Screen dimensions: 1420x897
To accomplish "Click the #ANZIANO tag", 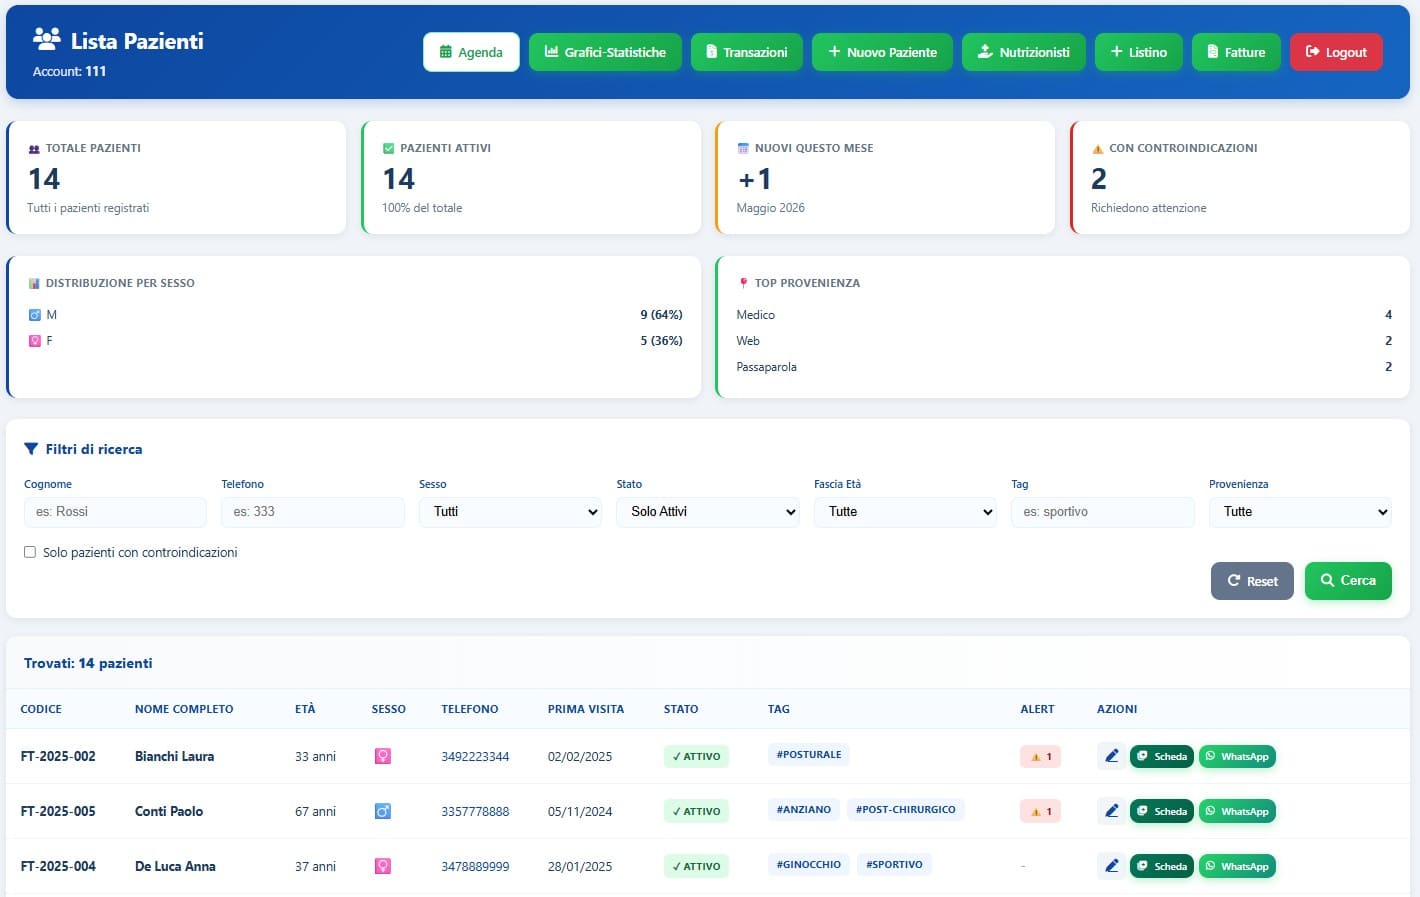I will point(804,810).
